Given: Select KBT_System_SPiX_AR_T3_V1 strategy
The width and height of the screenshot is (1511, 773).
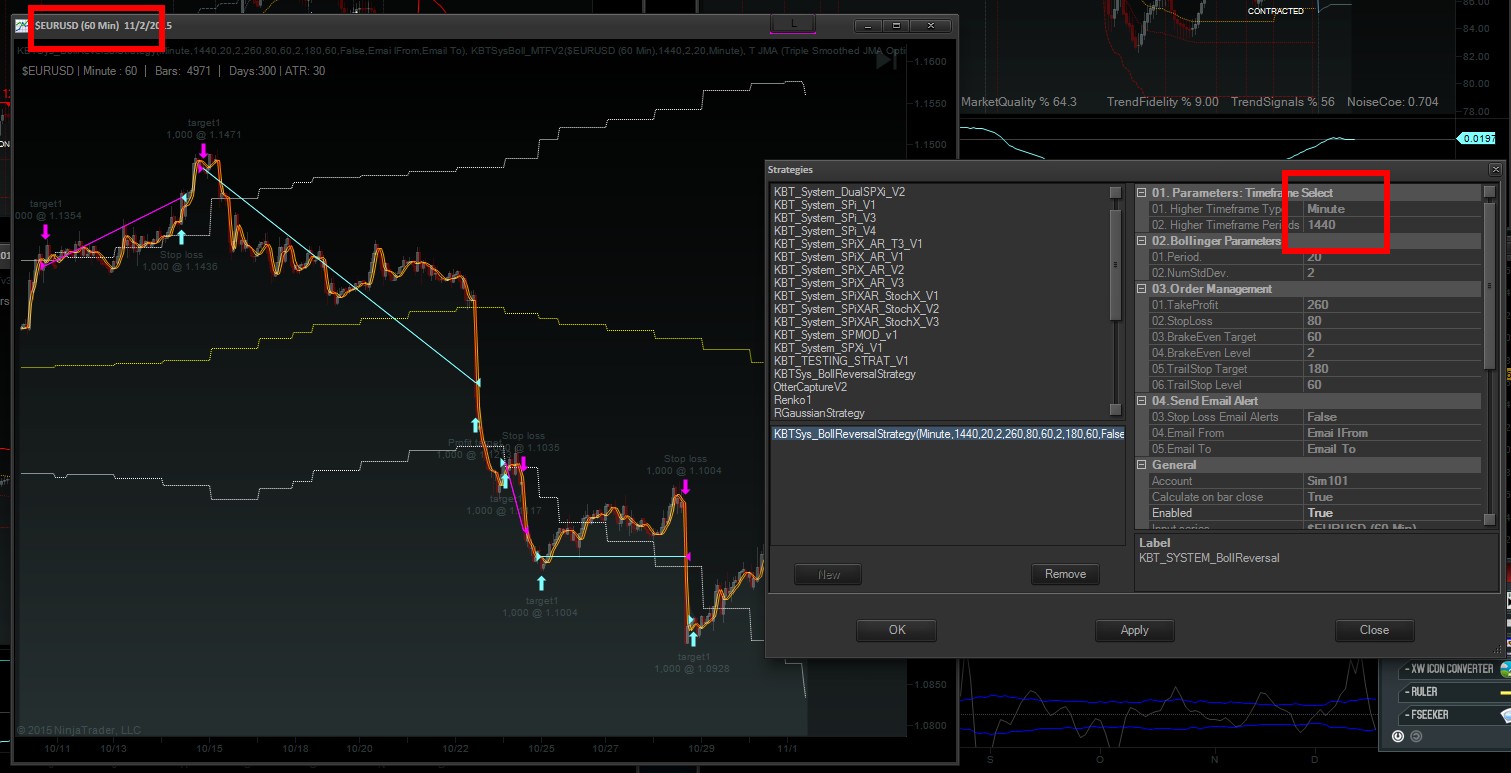Looking at the screenshot, I should pyautogui.click(x=847, y=244).
